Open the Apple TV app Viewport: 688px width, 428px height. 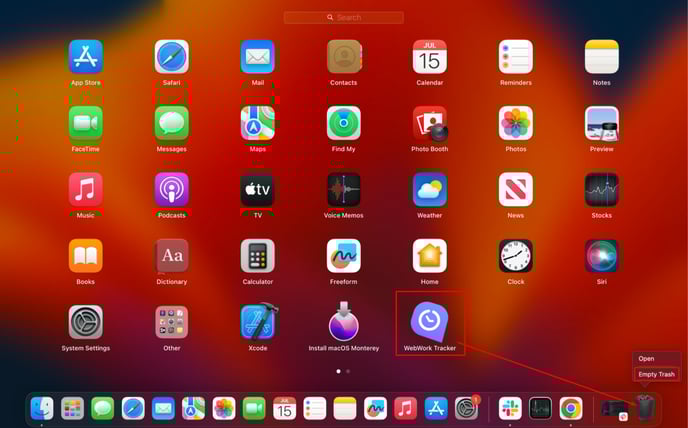pos(258,189)
